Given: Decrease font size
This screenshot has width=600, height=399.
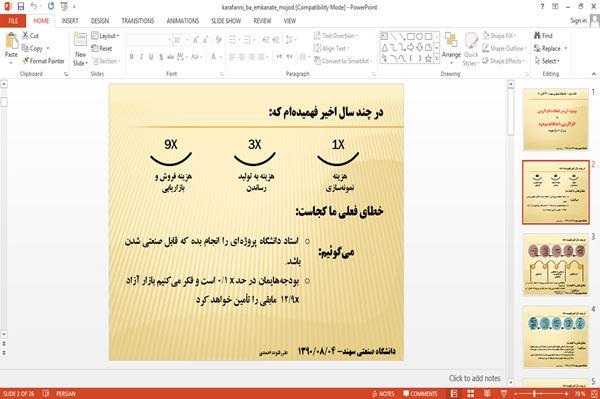Looking at the screenshot, I should click(x=206, y=40).
